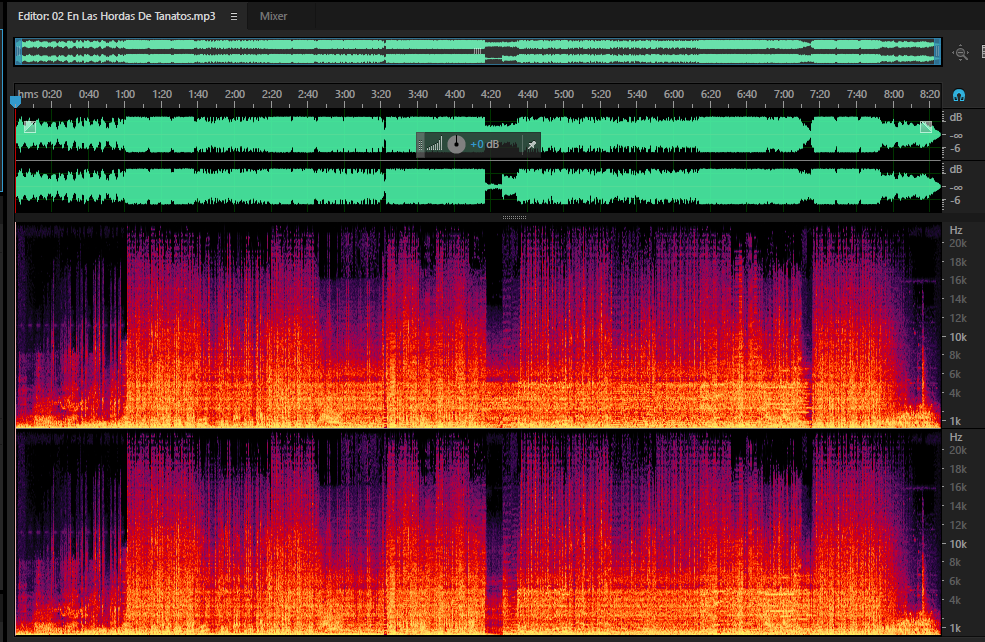Click the 7:00 mark on the timeline

(x=784, y=94)
